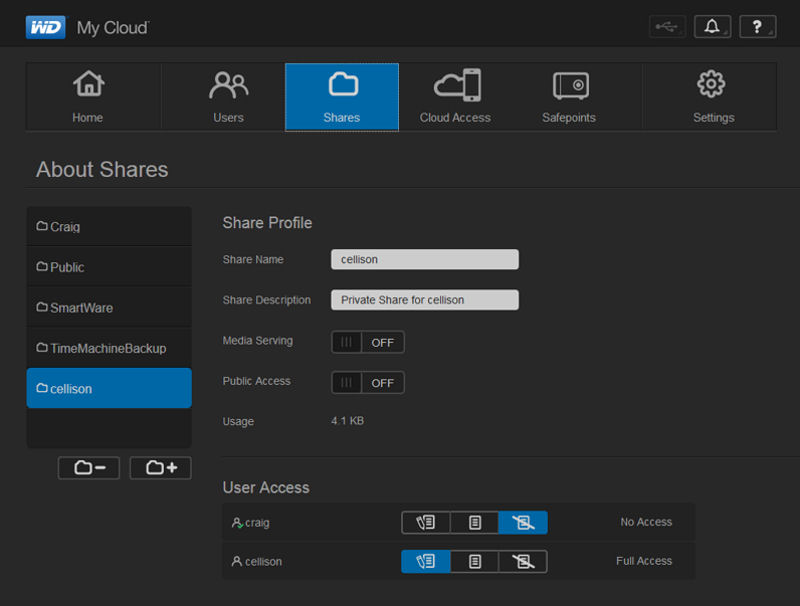This screenshot has width=800, height=606.
Task: Click craig's no-access icon
Action: [523, 522]
